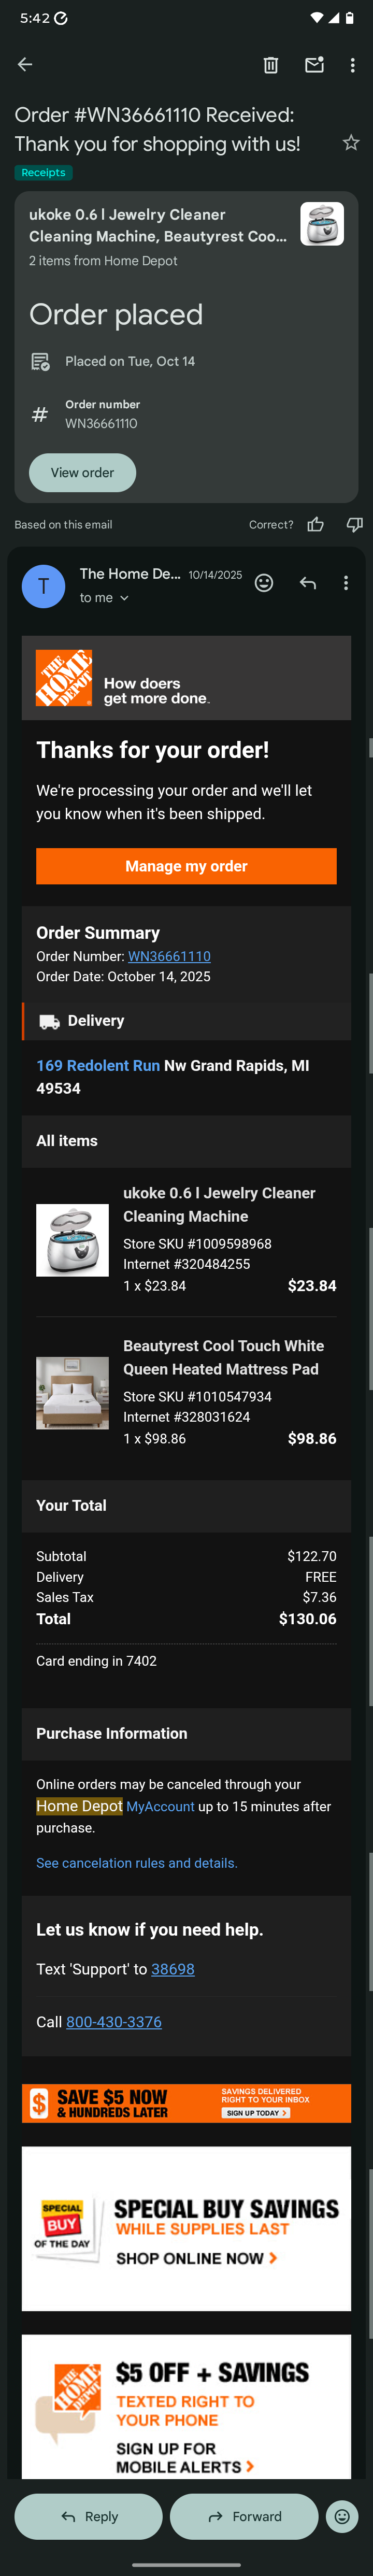Open See cancelation rules and details
Image resolution: width=373 pixels, height=2576 pixels.
pyautogui.click(x=137, y=1863)
